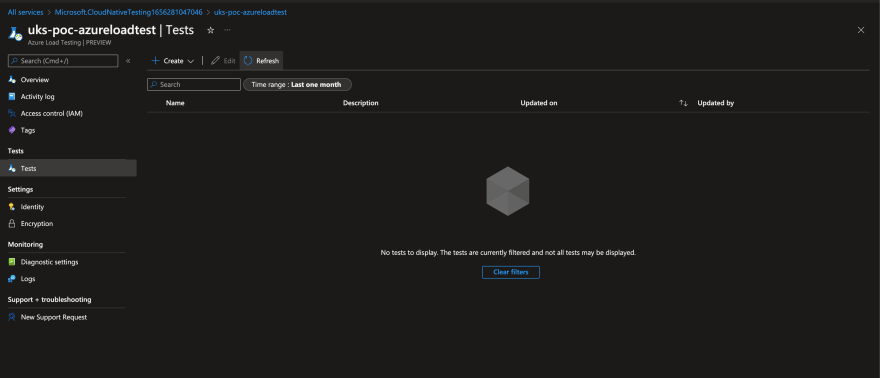Image resolution: width=880 pixels, height=378 pixels.
Task: Open the more options ellipsis in header
Action: 227,30
